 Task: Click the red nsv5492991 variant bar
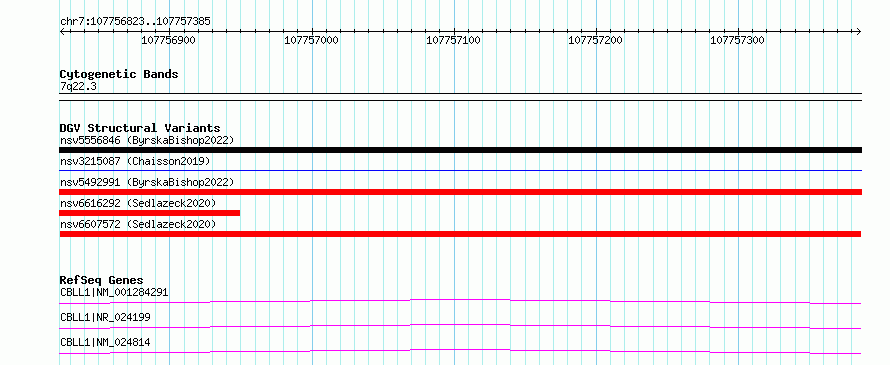pyautogui.click(x=460, y=192)
